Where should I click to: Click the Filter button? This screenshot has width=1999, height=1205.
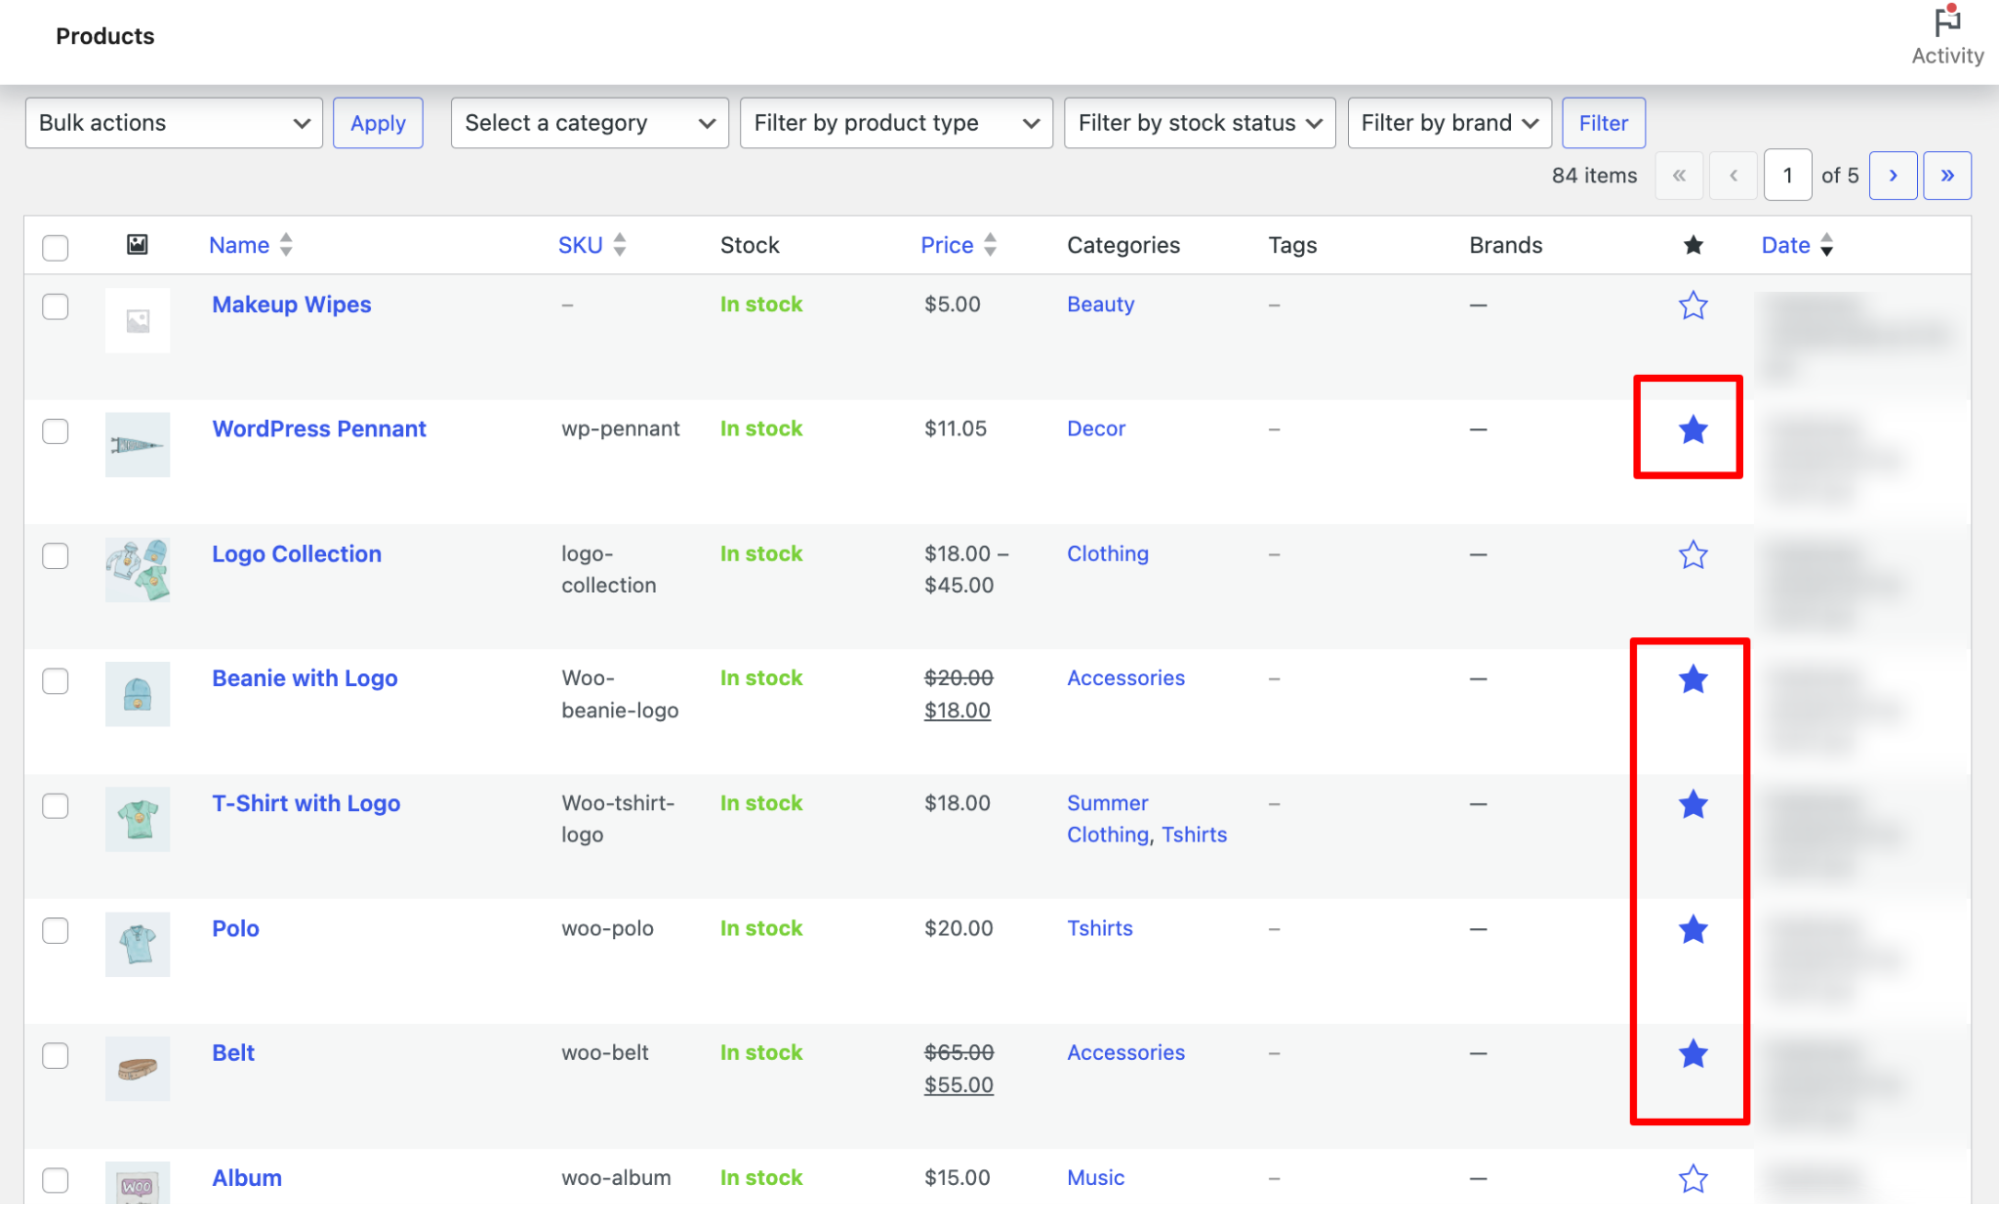[1603, 123]
